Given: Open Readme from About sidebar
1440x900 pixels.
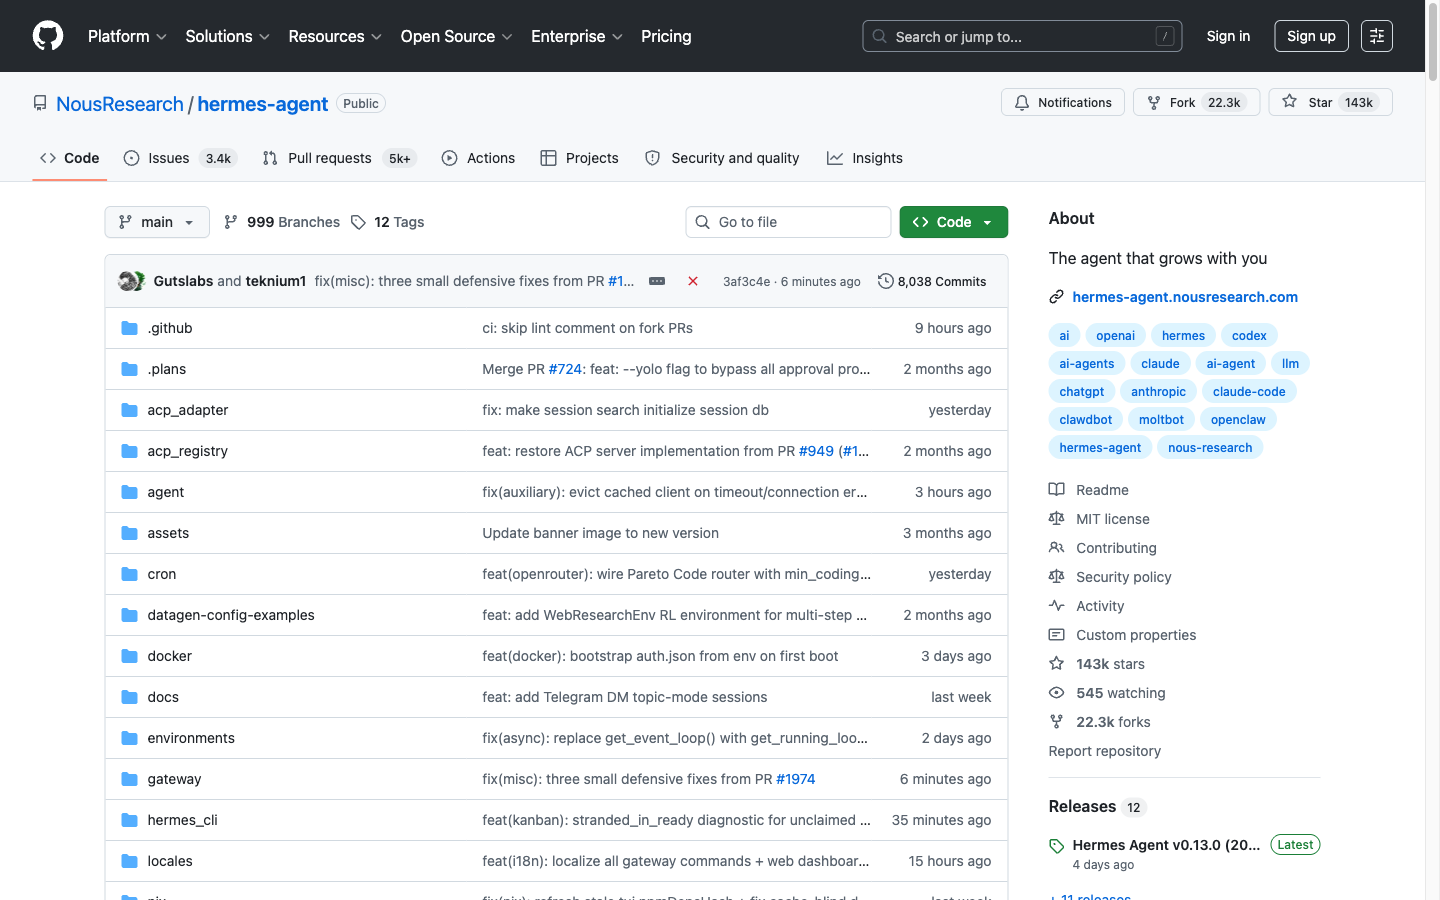Looking at the screenshot, I should [x=1089, y=490].
